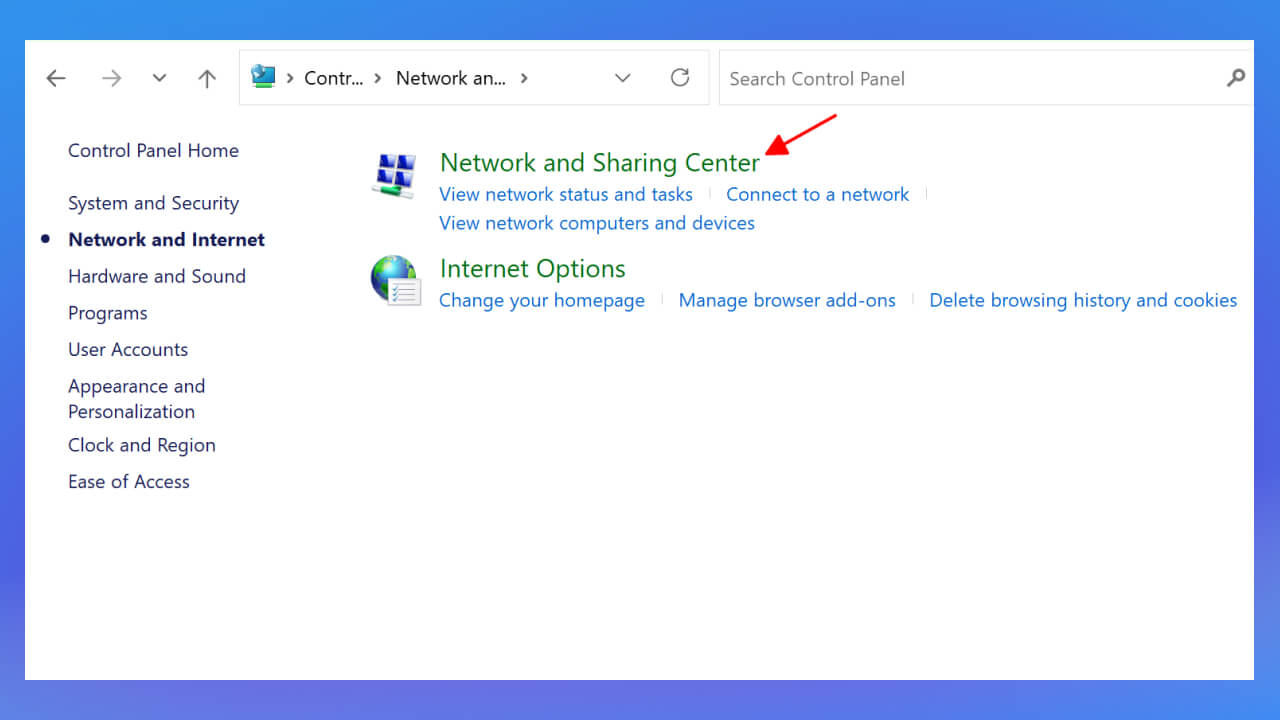The width and height of the screenshot is (1280, 720).
Task: Select the 'Contr...' breadcrumb segment
Action: (x=333, y=78)
